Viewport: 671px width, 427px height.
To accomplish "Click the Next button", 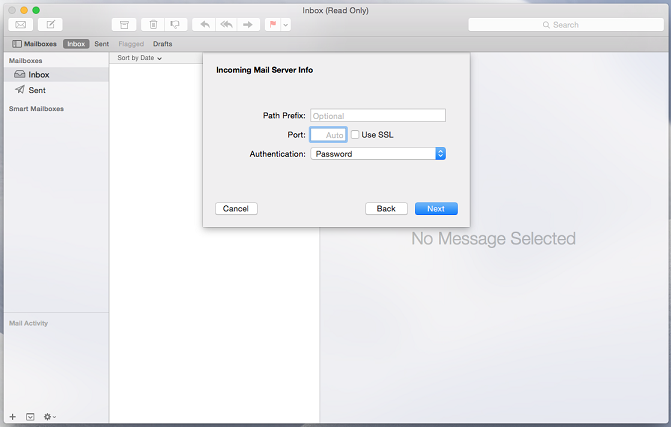I will click(x=435, y=208).
